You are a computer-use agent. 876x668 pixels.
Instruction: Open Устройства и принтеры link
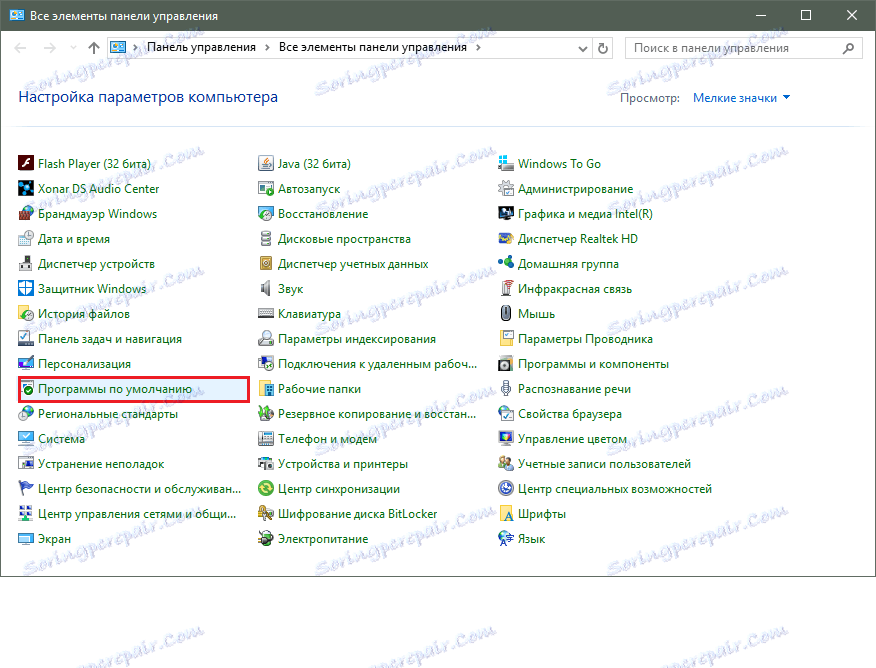pos(343,464)
